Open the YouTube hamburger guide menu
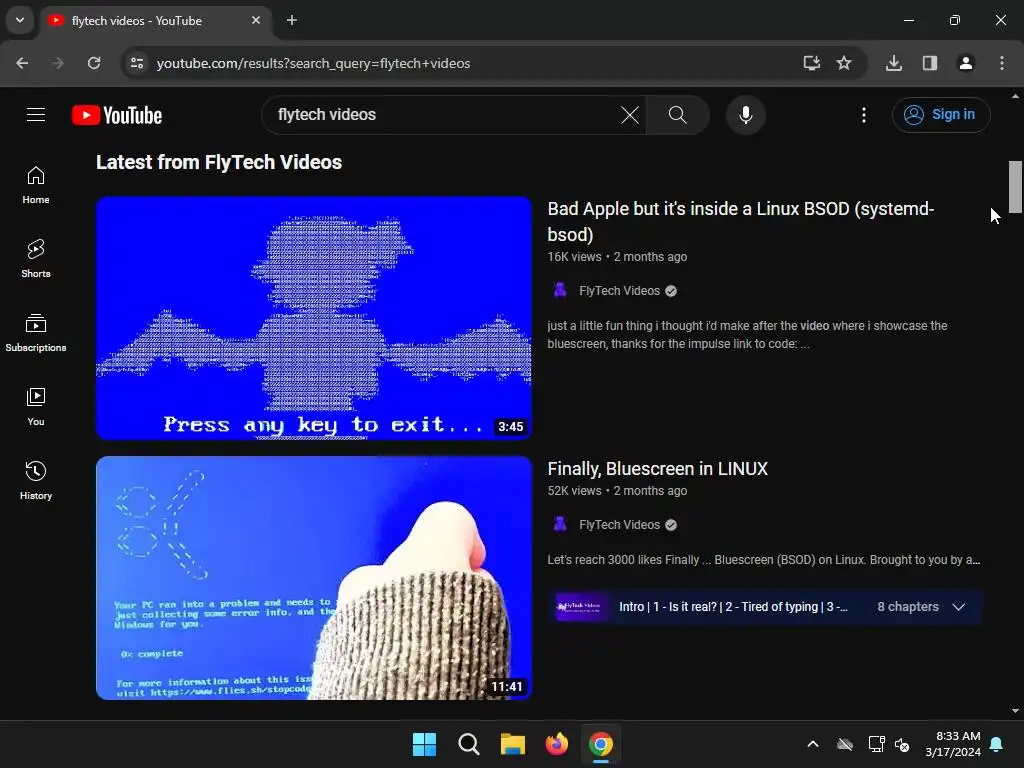 pos(36,115)
